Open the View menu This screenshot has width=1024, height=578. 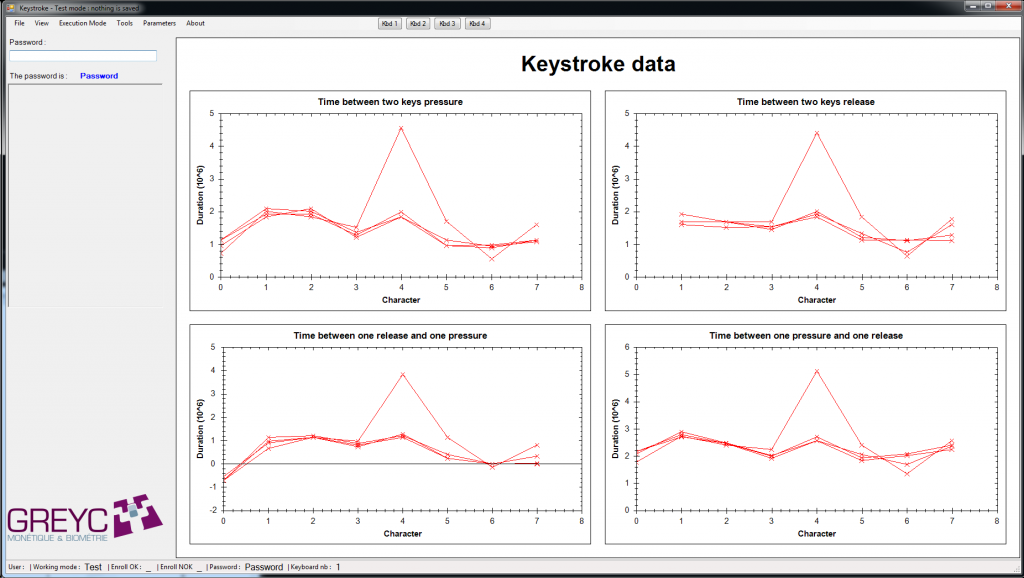click(x=41, y=23)
